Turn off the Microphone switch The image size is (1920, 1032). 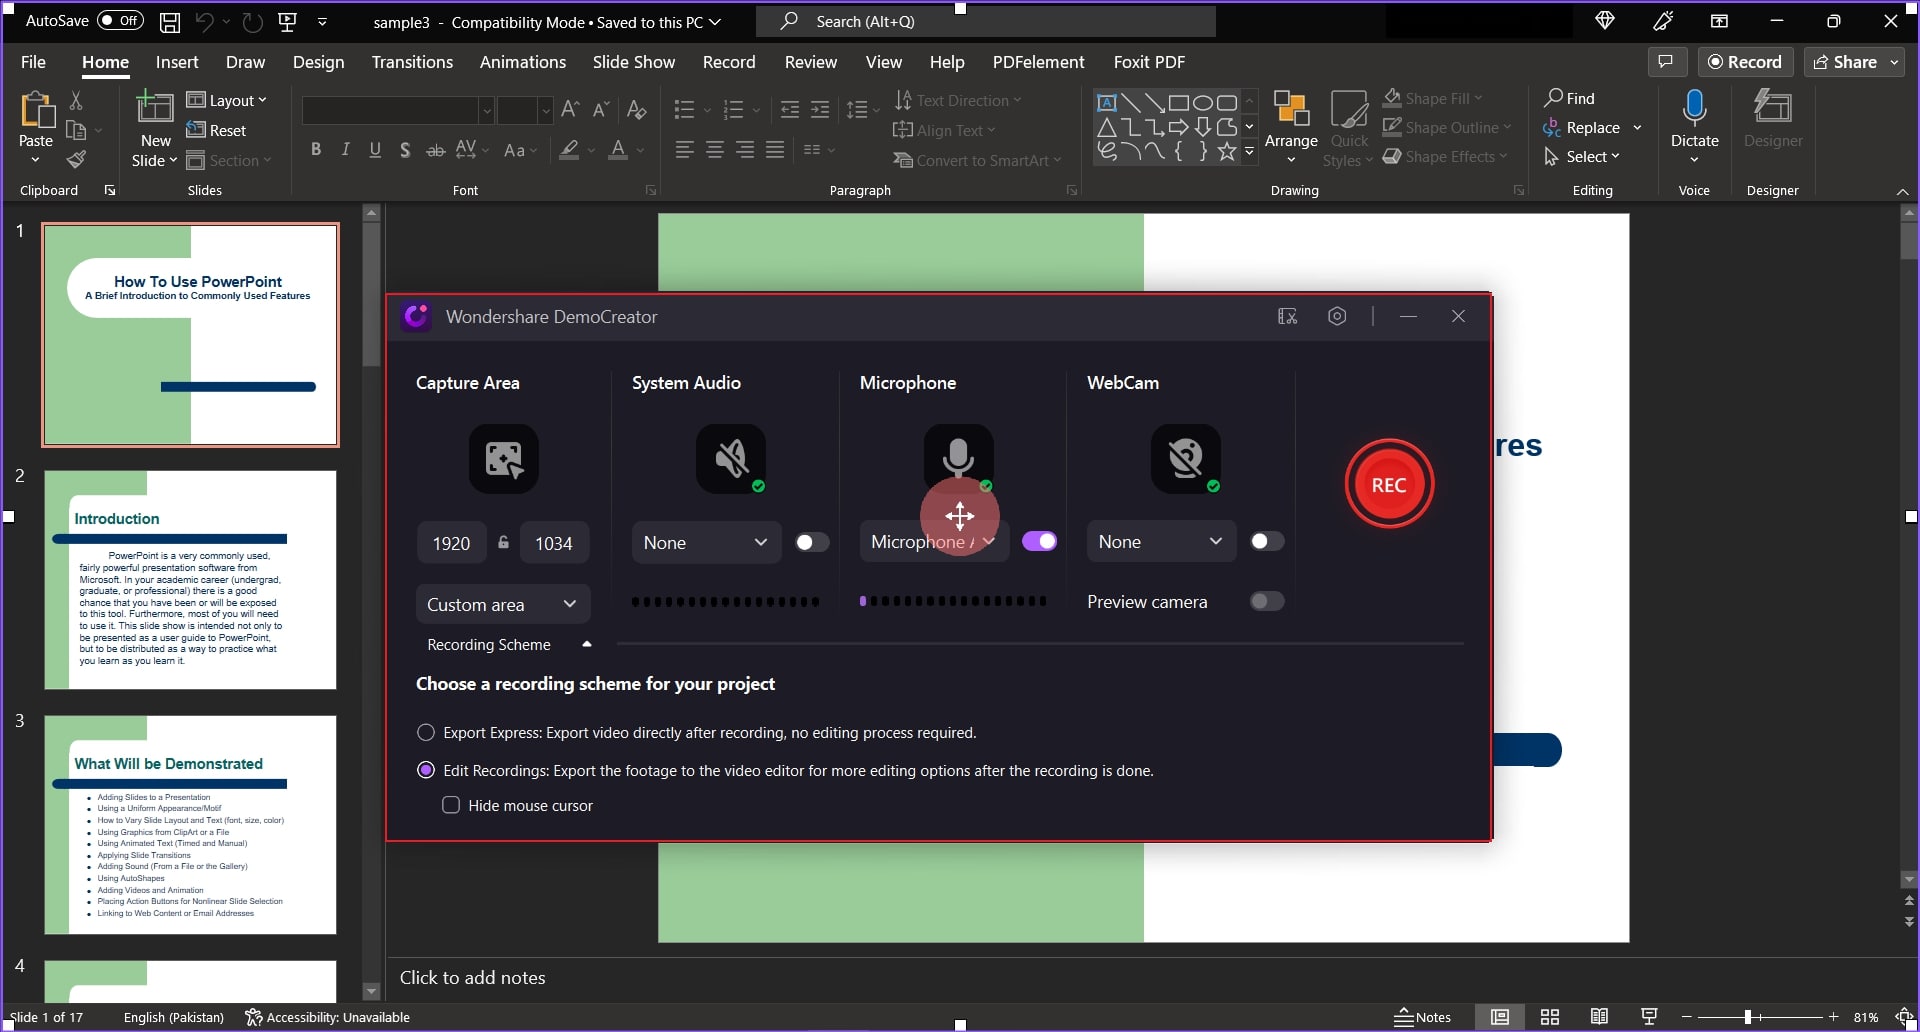click(x=1039, y=541)
